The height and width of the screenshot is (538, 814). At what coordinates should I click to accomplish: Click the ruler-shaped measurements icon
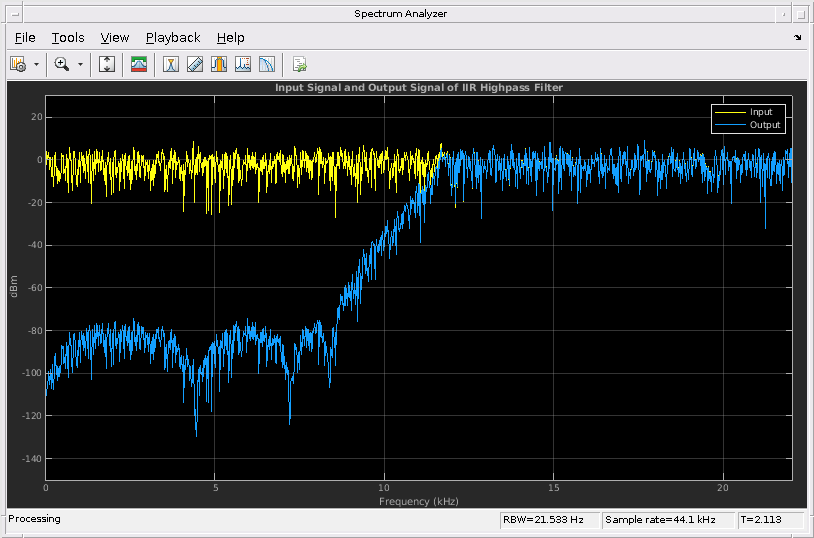195,64
